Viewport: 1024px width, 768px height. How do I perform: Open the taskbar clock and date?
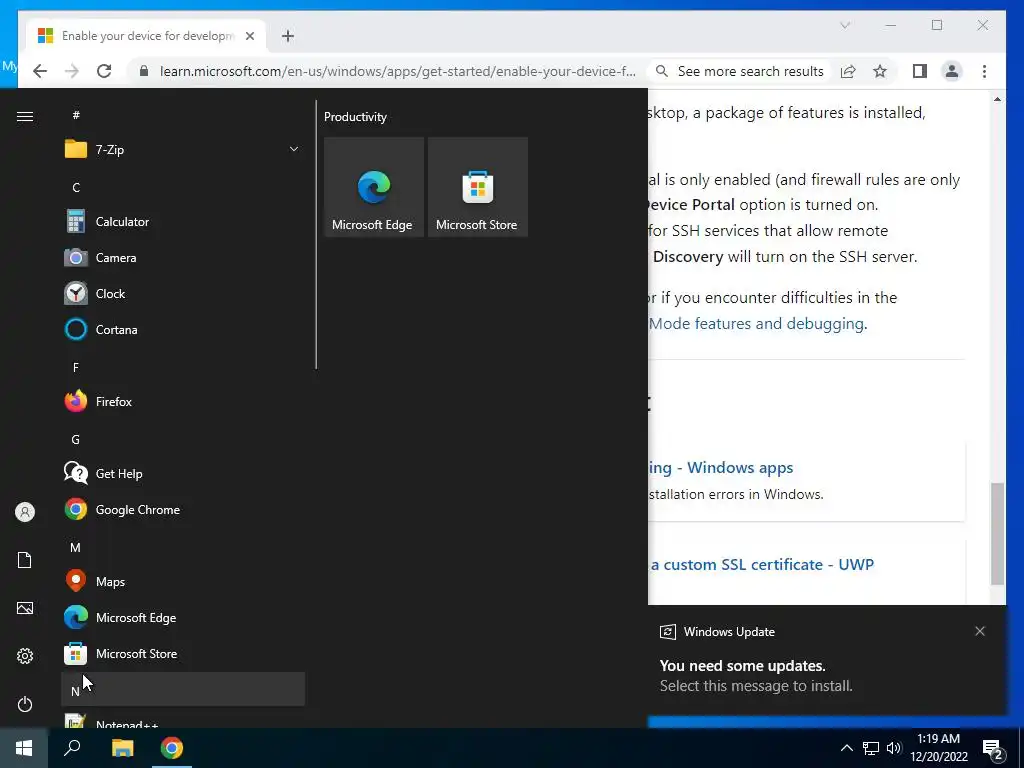(x=938, y=748)
